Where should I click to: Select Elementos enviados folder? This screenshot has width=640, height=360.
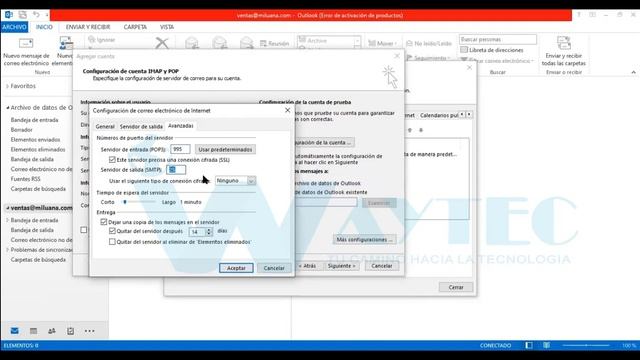click(36, 140)
